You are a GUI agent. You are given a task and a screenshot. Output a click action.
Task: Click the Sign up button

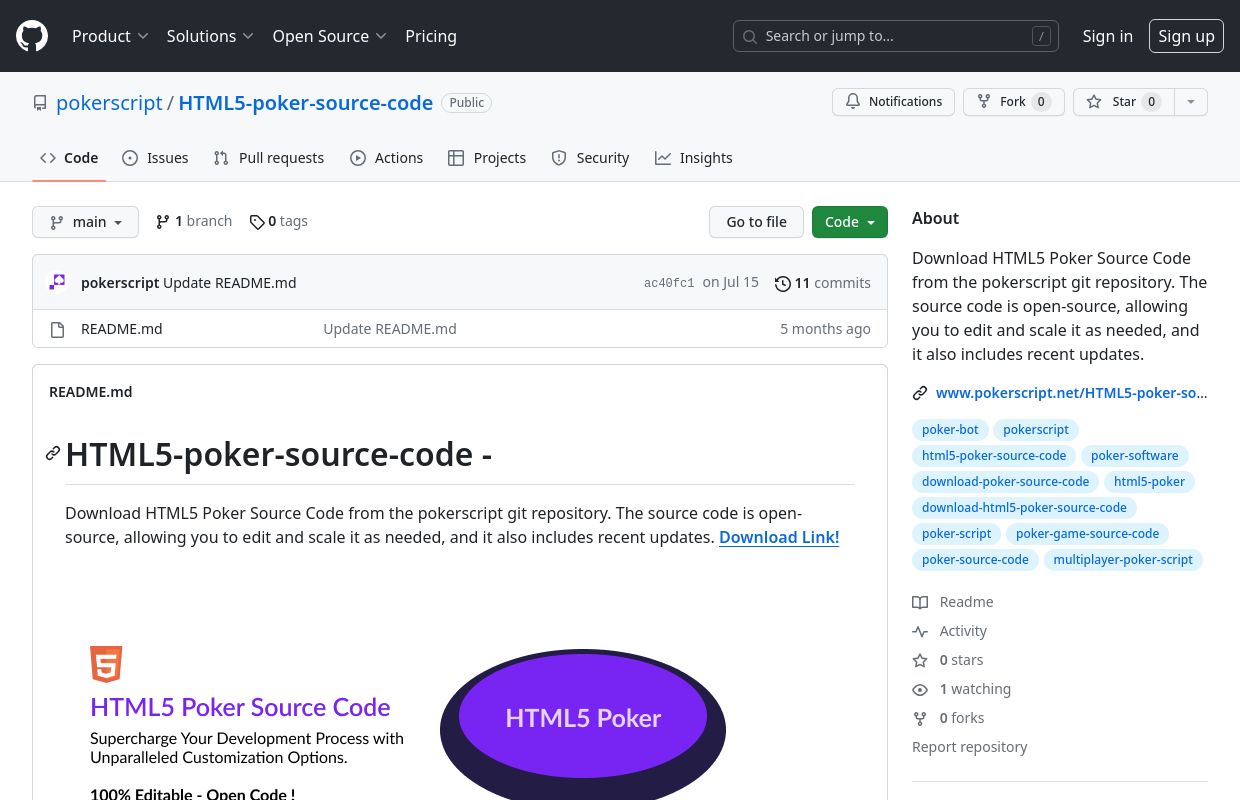pyautogui.click(x=1186, y=36)
